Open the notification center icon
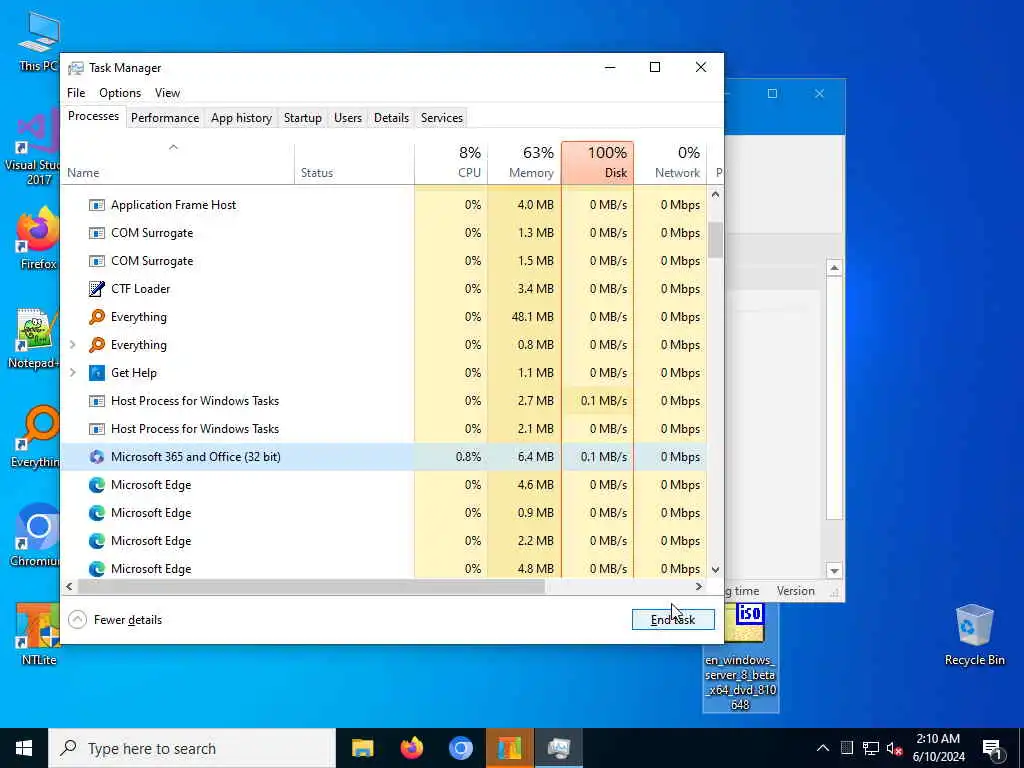Image resolution: width=1024 pixels, height=768 pixels. (992, 749)
